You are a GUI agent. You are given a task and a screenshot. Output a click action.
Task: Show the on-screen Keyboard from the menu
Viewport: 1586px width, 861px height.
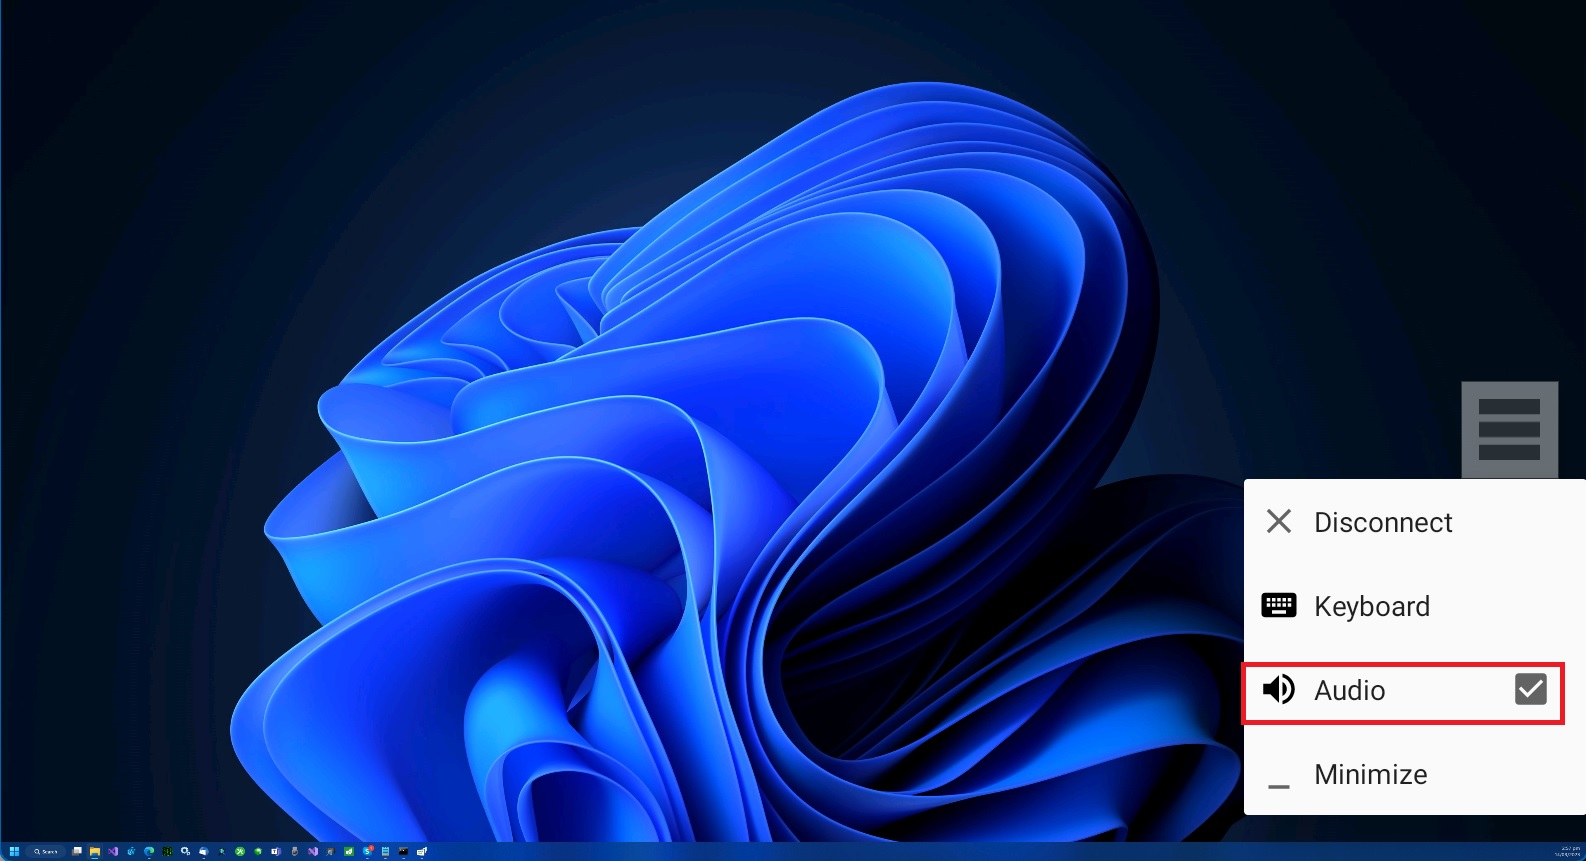click(x=1414, y=606)
